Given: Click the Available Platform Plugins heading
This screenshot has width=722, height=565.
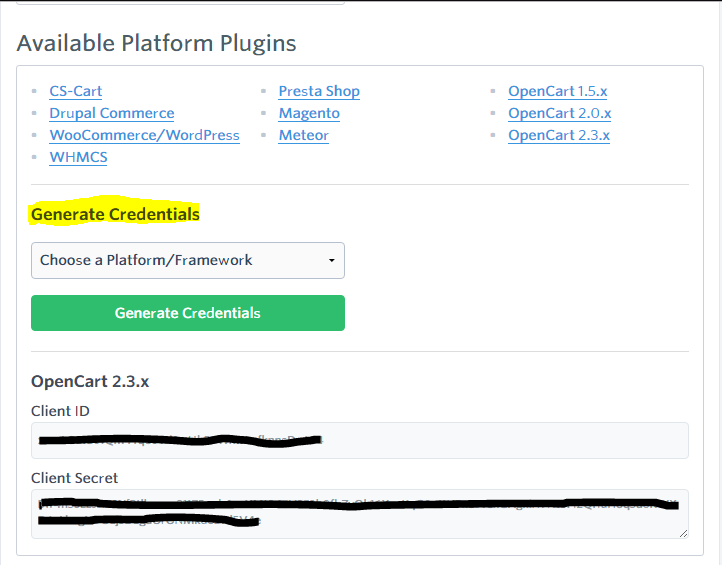Looking at the screenshot, I should click(x=157, y=43).
